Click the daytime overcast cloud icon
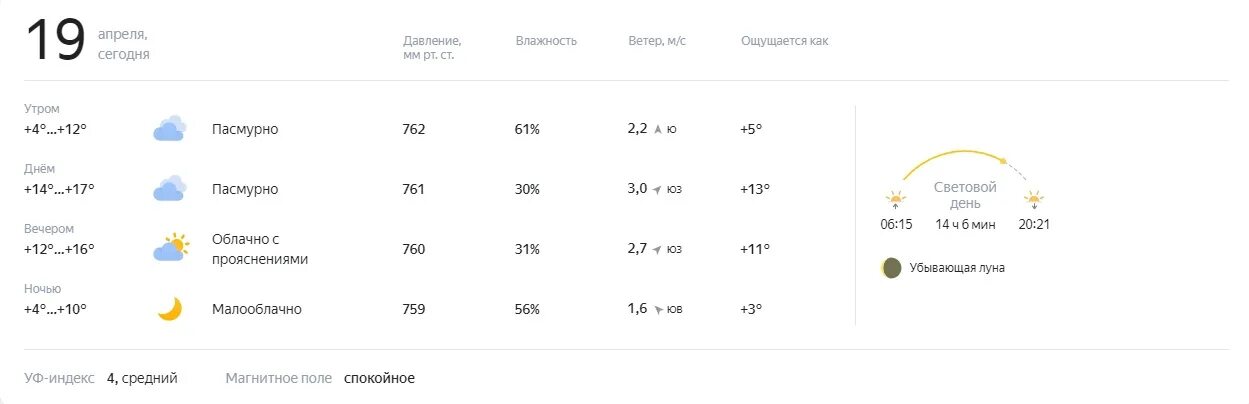 click(170, 189)
